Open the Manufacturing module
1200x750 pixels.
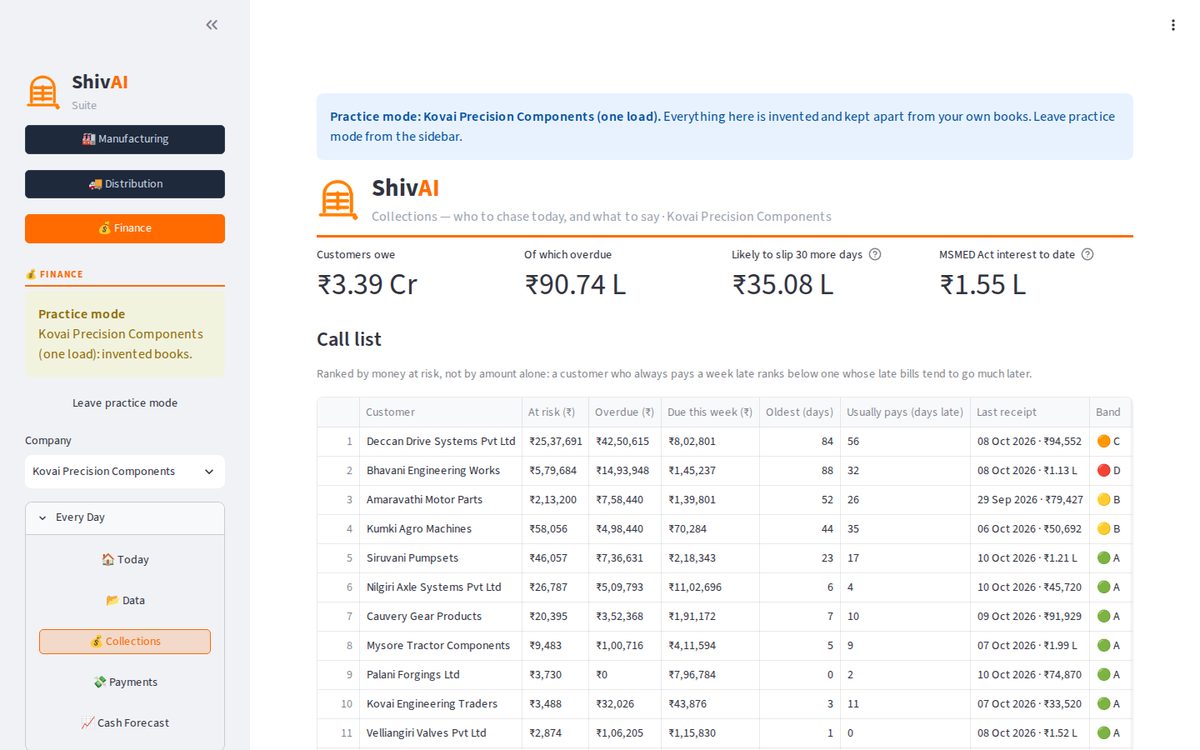[x=125, y=139]
